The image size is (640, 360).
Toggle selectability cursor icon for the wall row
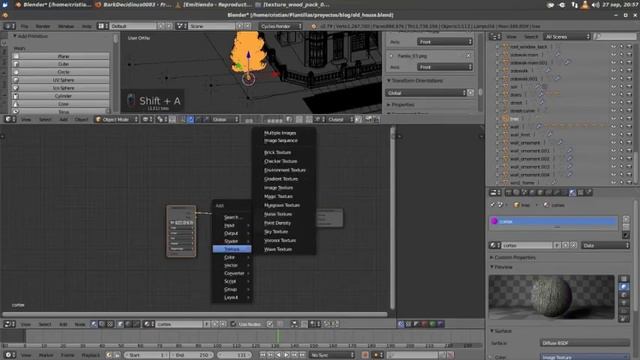tap(621, 127)
